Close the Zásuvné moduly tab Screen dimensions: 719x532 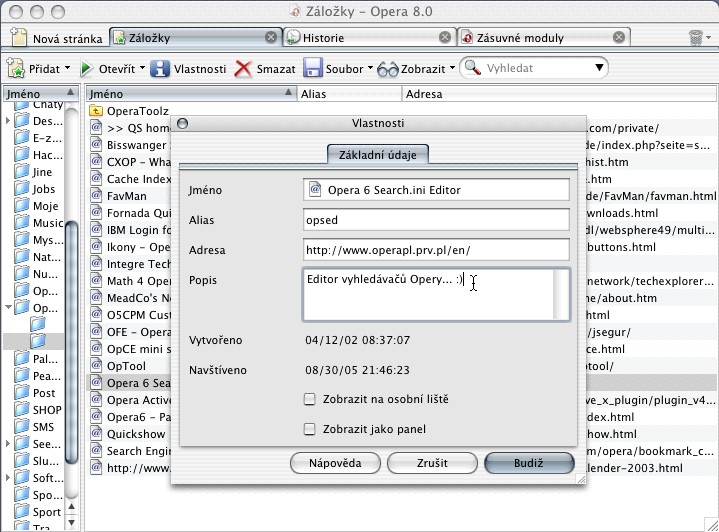click(x=619, y=37)
